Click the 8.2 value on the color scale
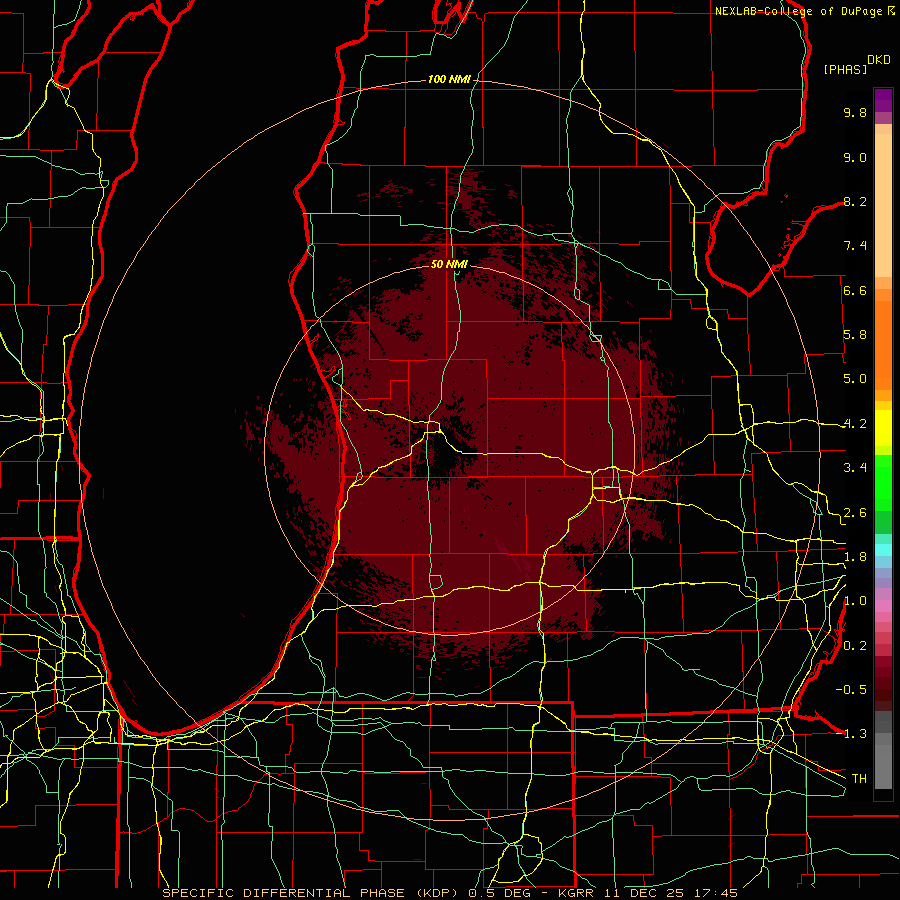The height and width of the screenshot is (900, 900). click(x=855, y=201)
